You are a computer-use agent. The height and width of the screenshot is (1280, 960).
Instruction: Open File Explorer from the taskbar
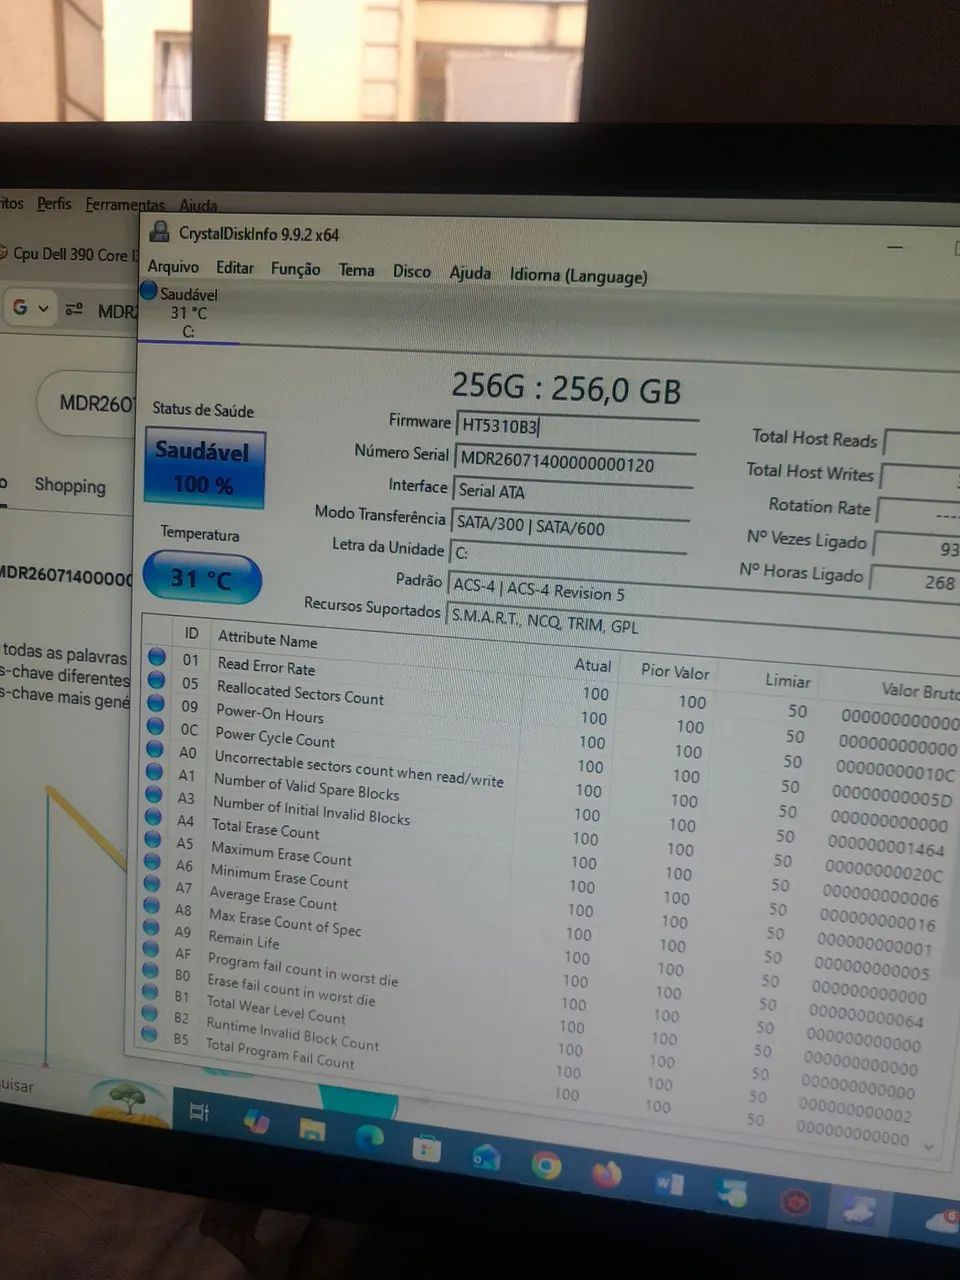(x=312, y=1130)
